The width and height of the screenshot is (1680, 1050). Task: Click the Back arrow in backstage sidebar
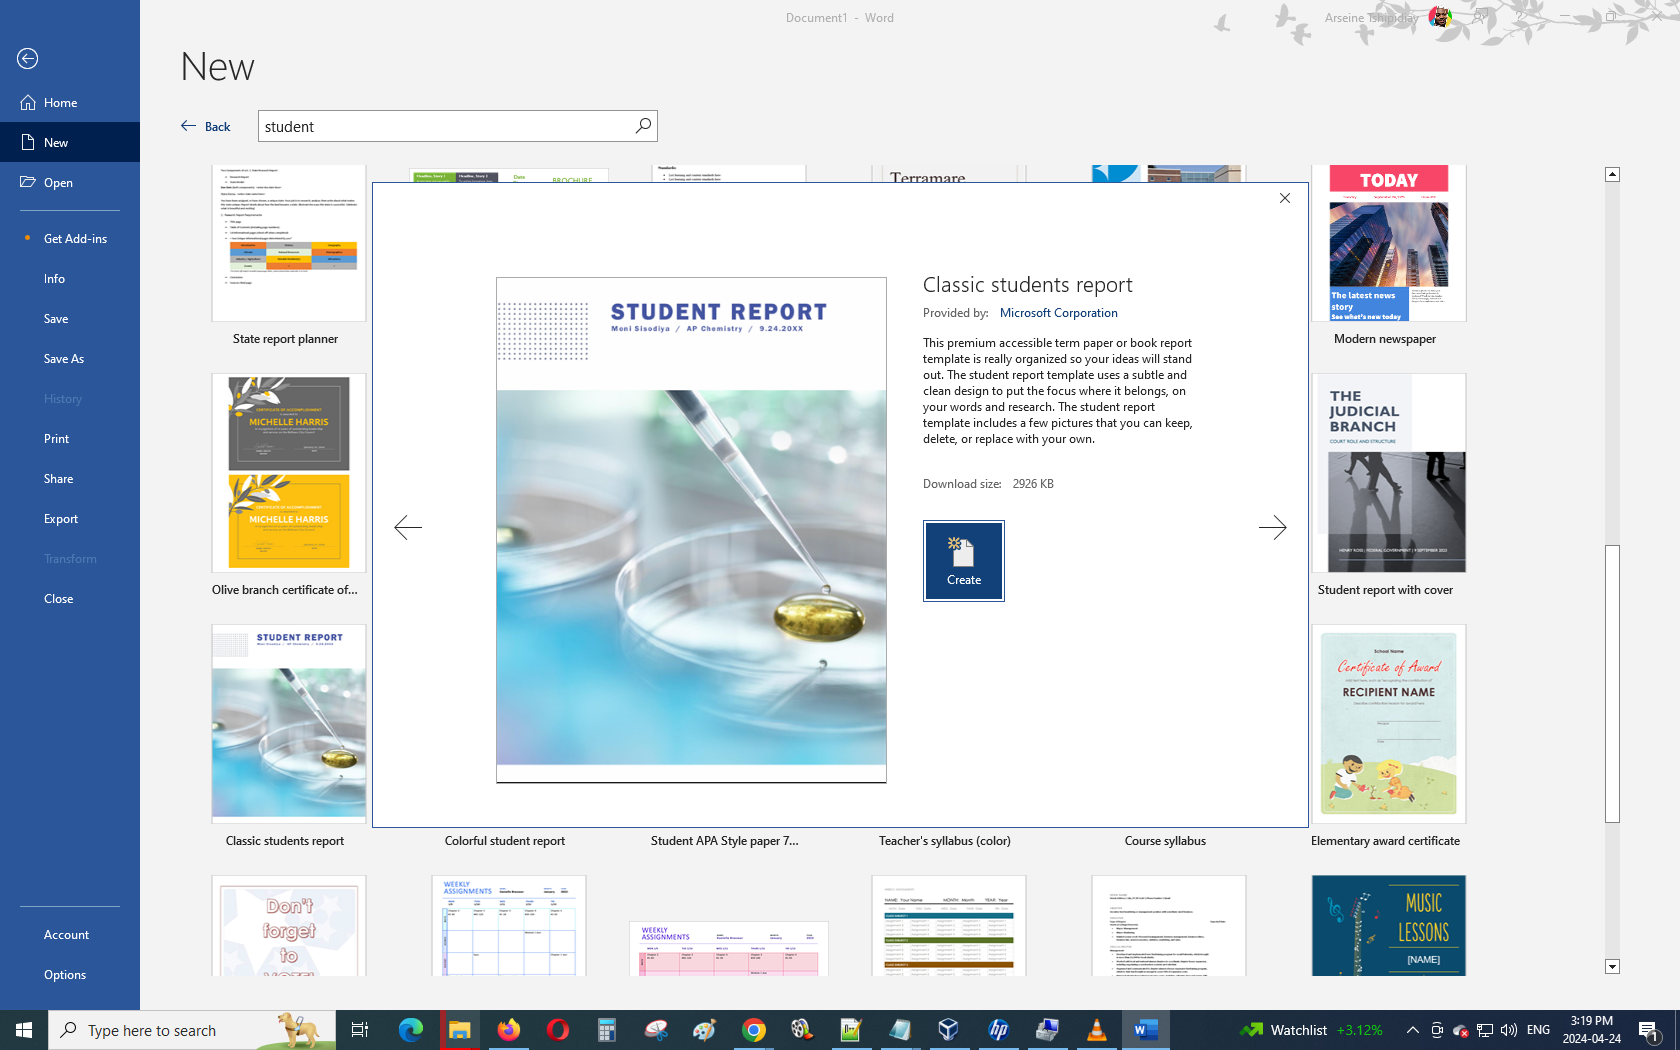click(28, 59)
